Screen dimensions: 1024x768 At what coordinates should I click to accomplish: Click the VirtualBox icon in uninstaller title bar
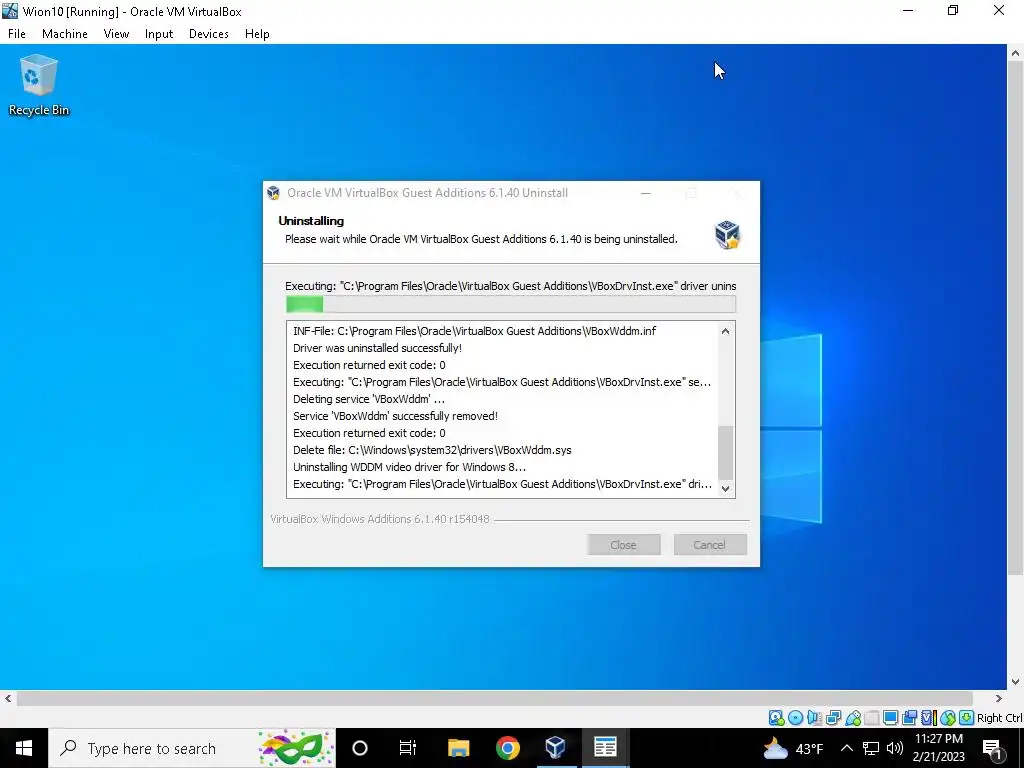coord(274,193)
